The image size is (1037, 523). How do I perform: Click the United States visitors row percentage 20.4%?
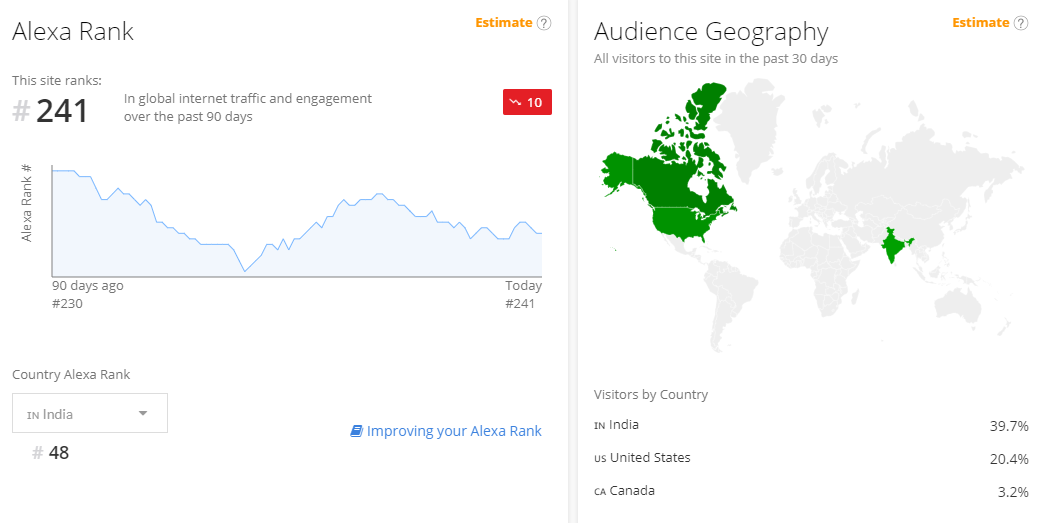click(1009, 459)
